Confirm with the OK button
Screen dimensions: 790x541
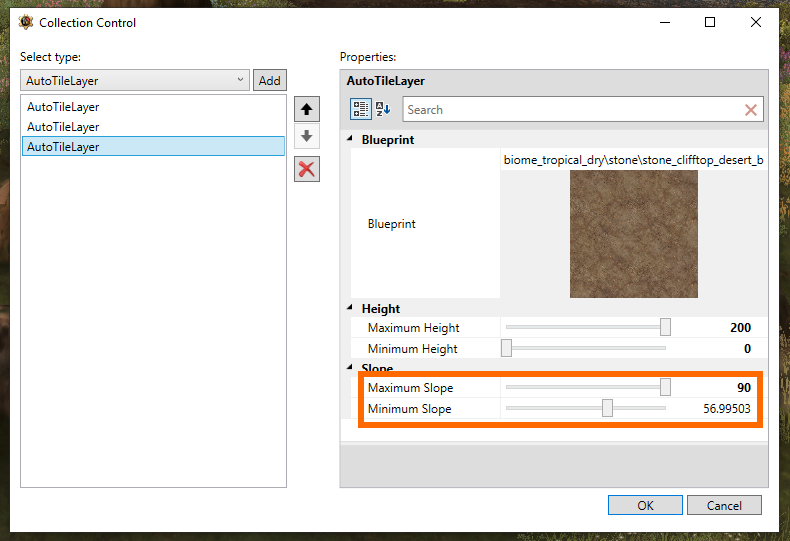coord(645,505)
